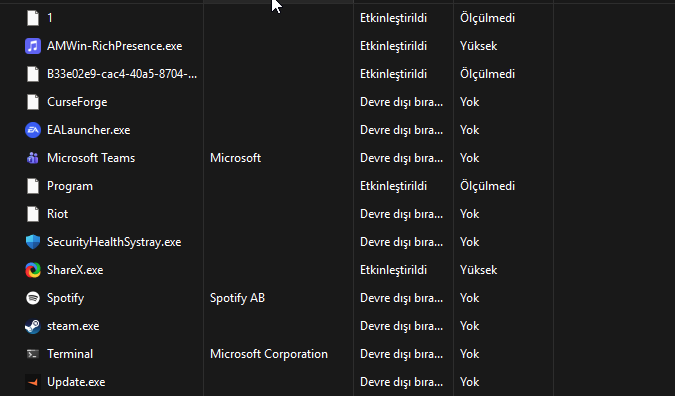675x396 pixels.
Task: Click the Yok impact for CurseForge
Action: [x=469, y=102]
